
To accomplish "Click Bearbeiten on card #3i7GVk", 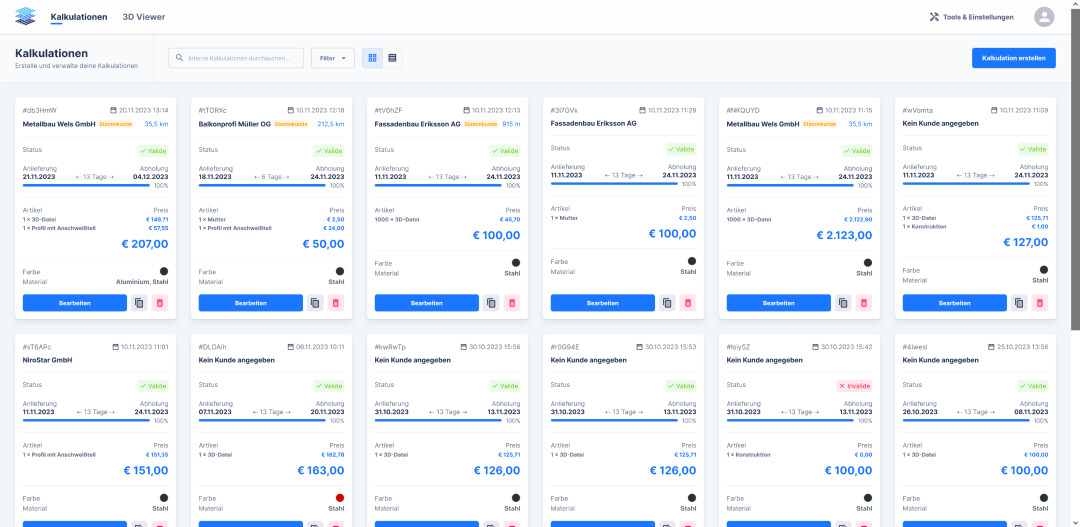I will pos(603,303).
